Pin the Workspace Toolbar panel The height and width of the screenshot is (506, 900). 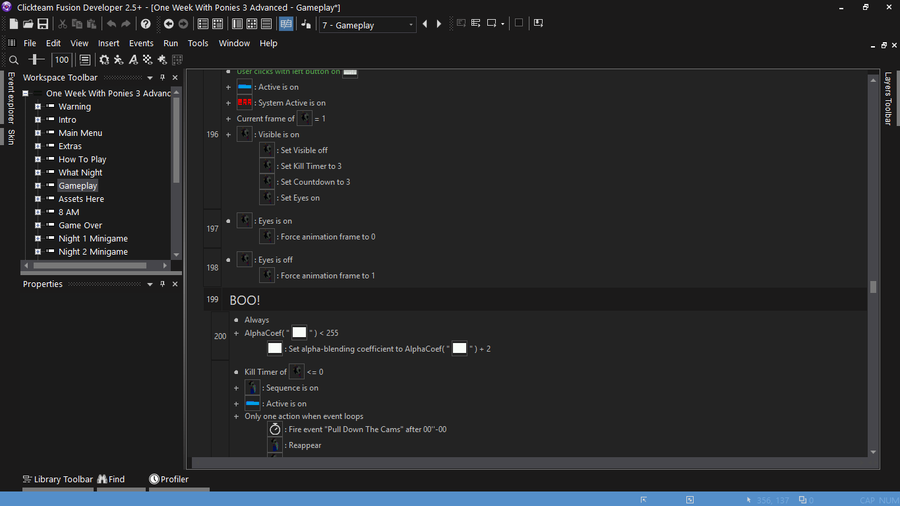pos(162,77)
